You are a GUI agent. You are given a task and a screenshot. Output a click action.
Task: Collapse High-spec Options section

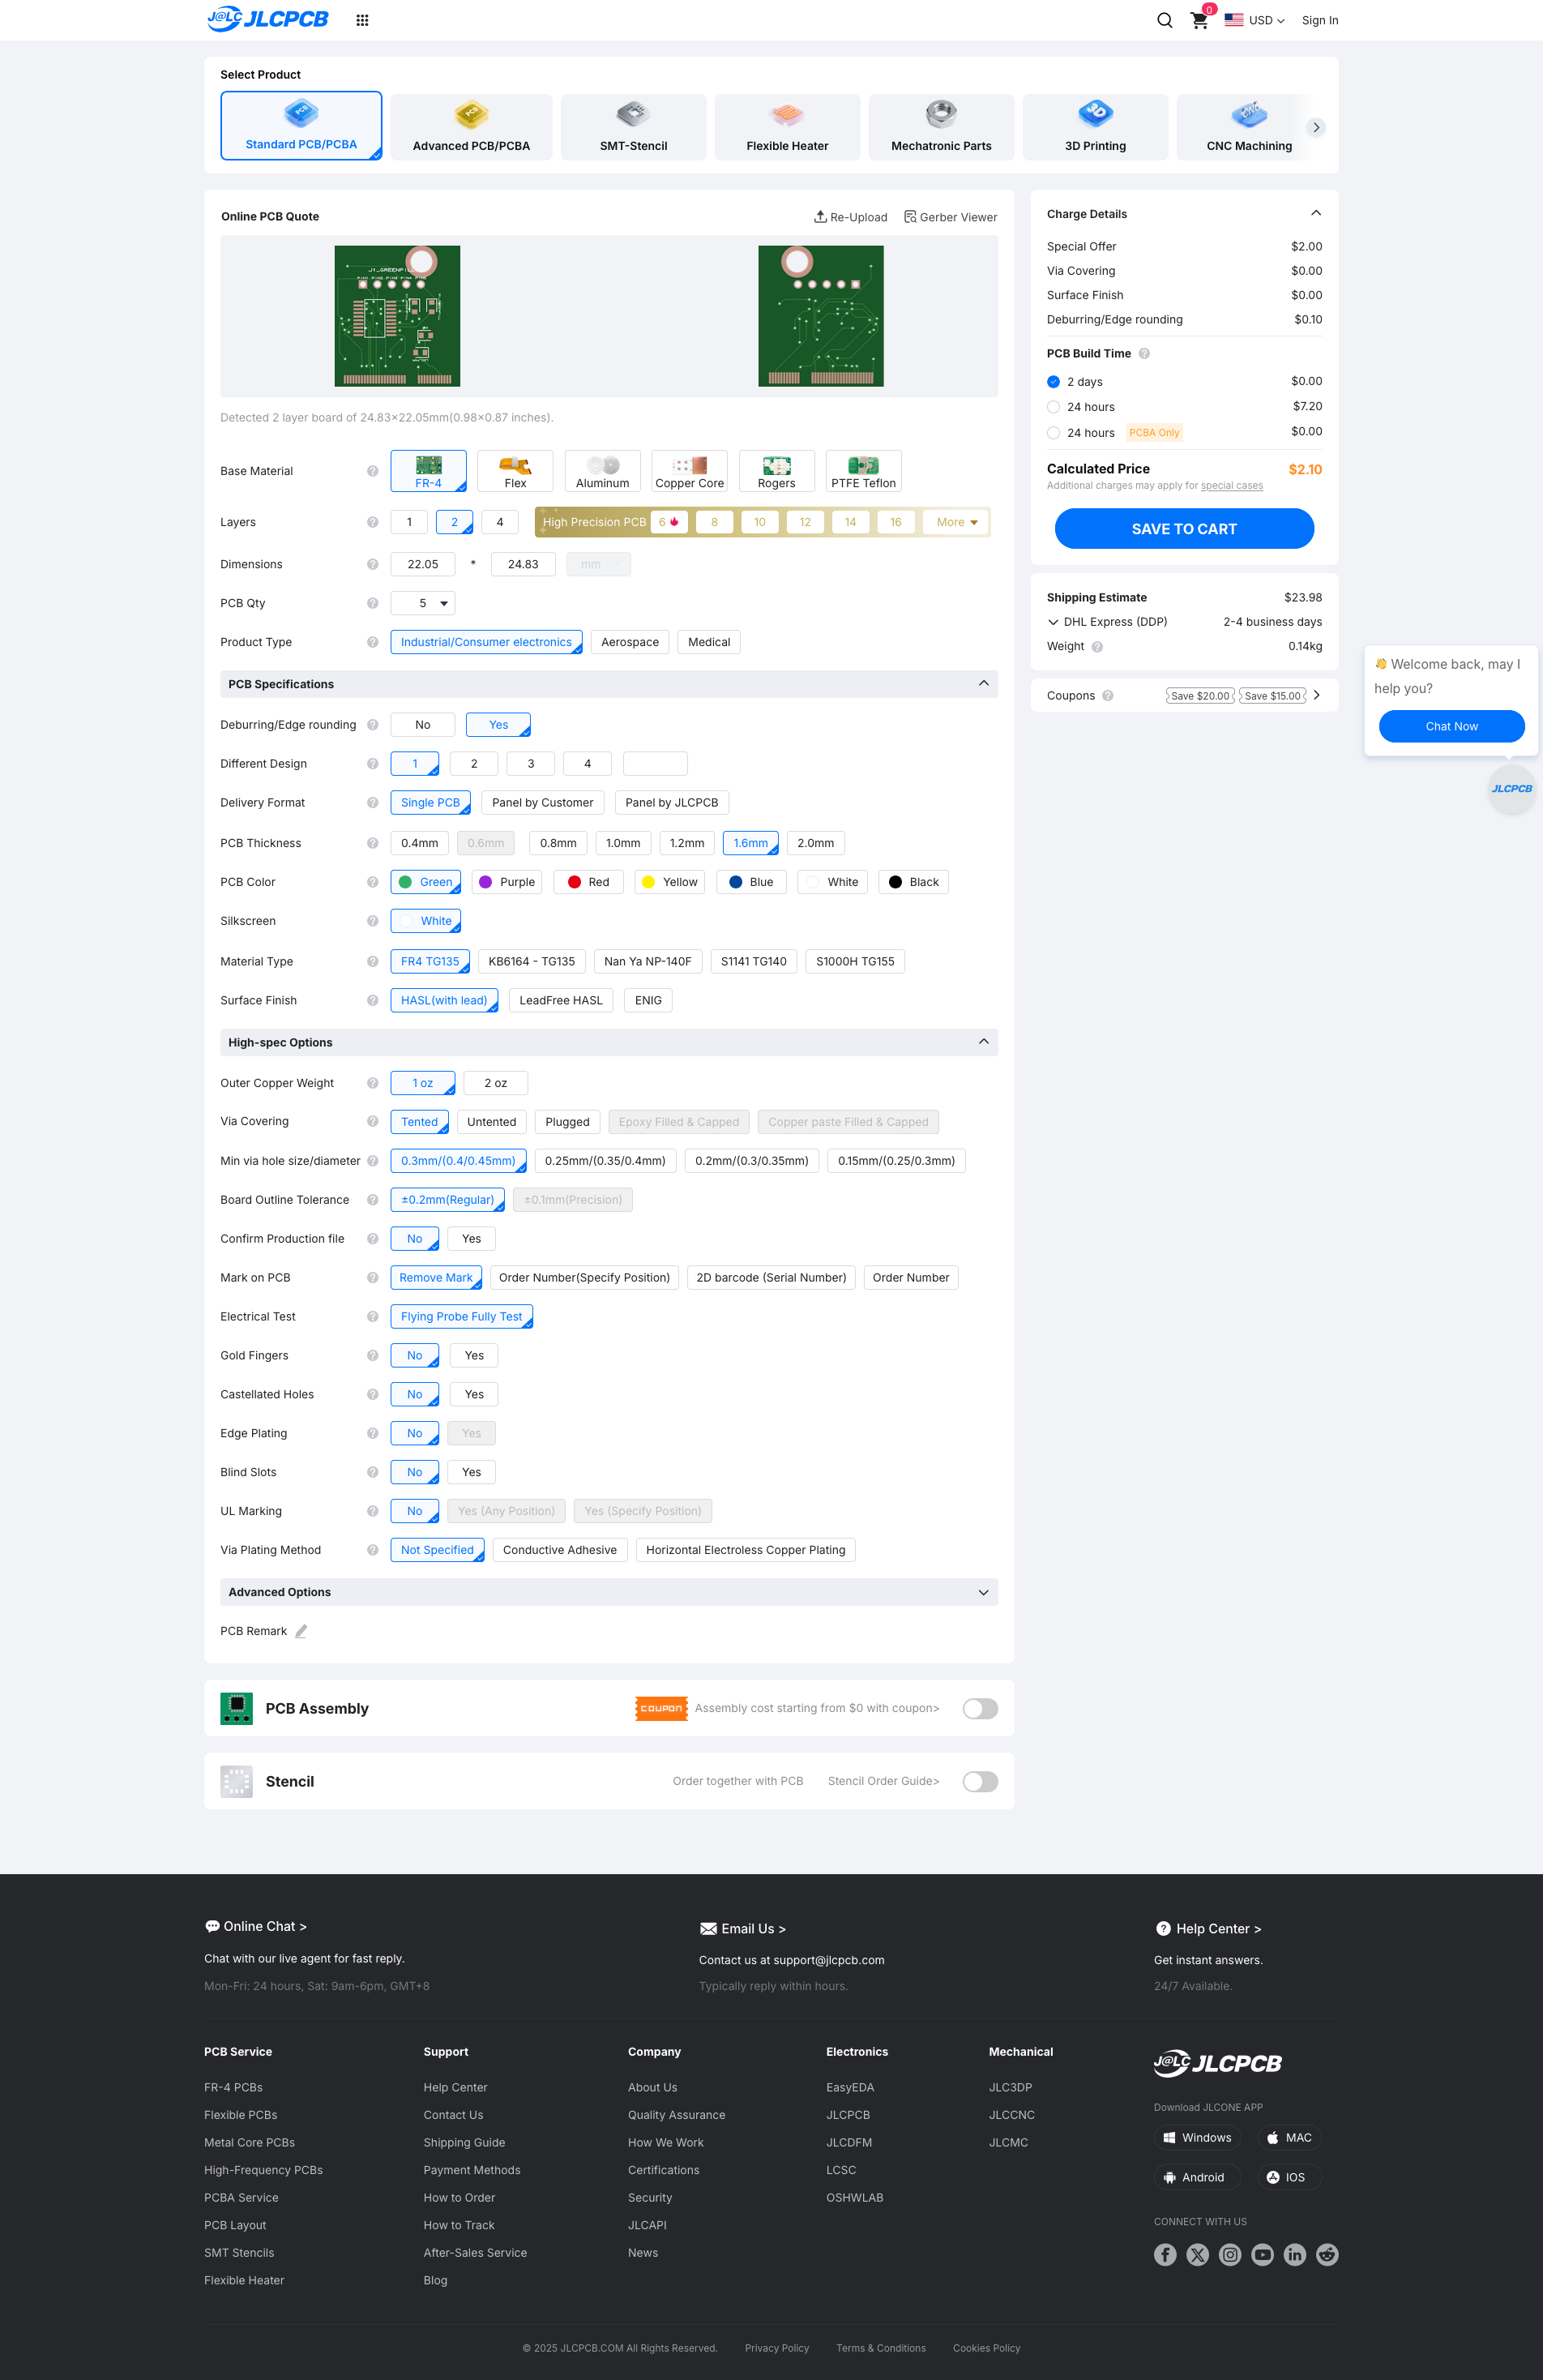[x=983, y=1042]
